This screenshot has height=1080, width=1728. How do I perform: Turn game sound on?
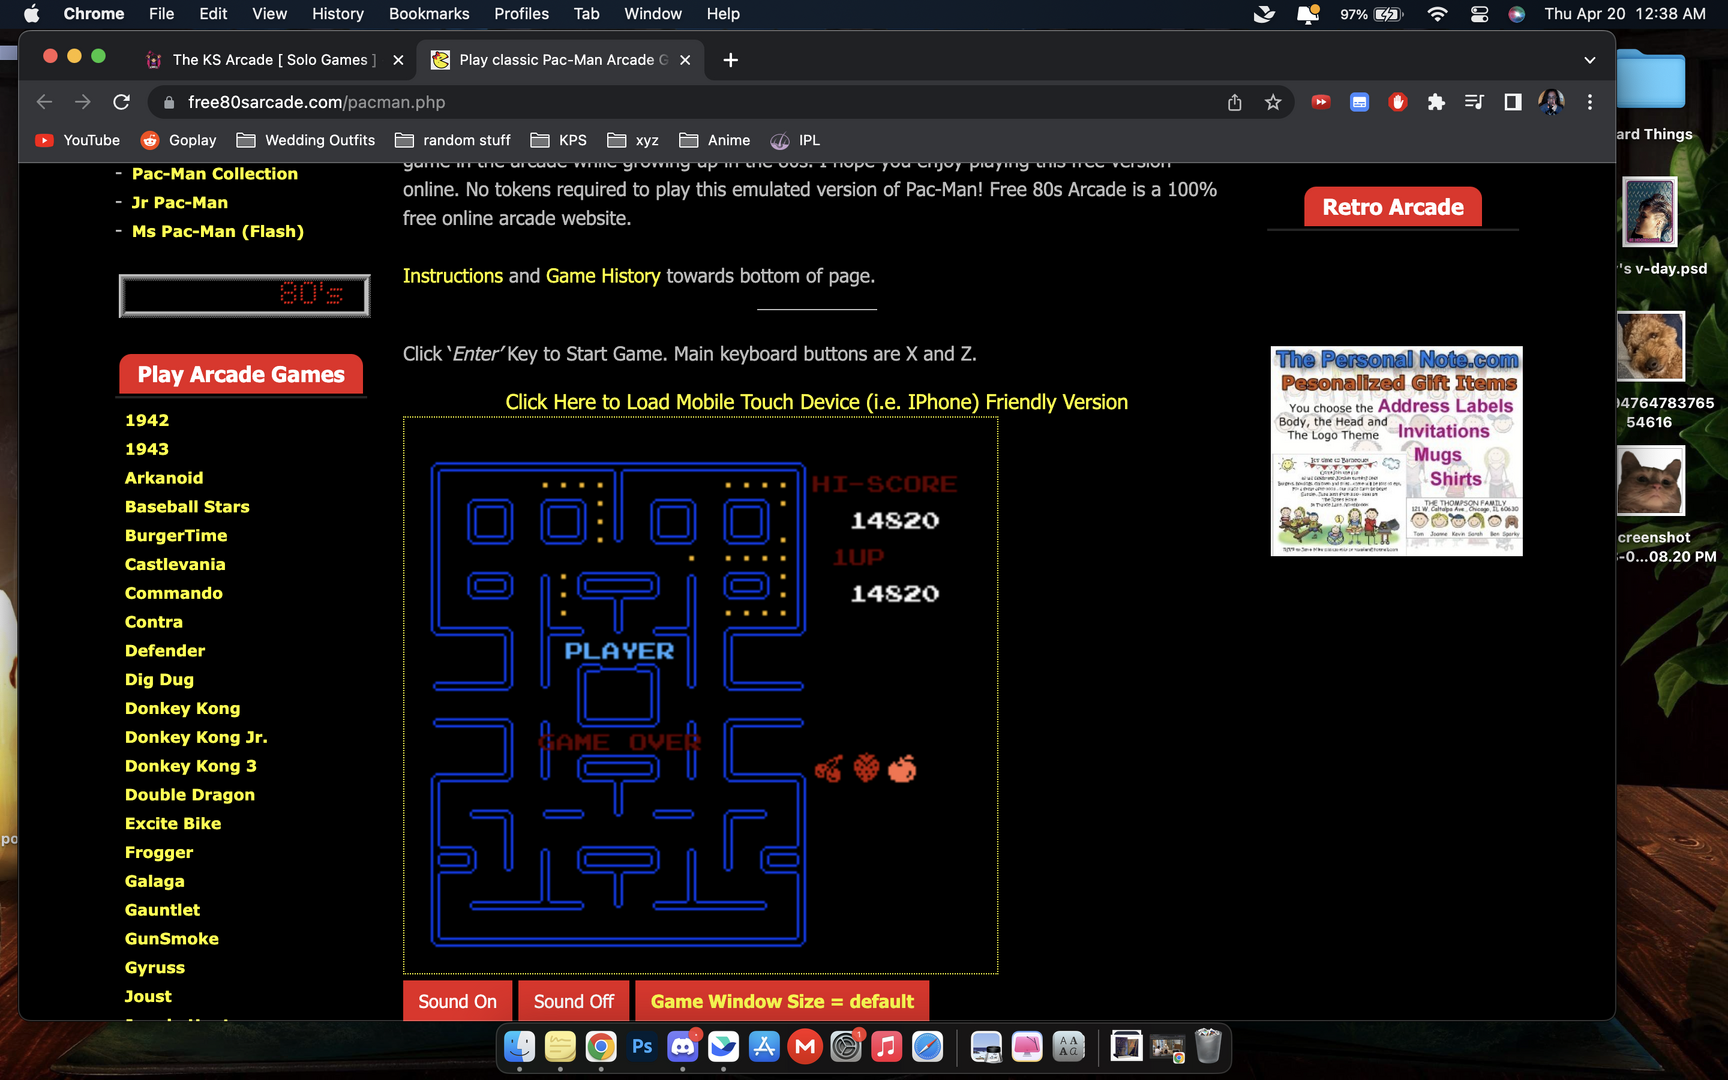[457, 1001]
